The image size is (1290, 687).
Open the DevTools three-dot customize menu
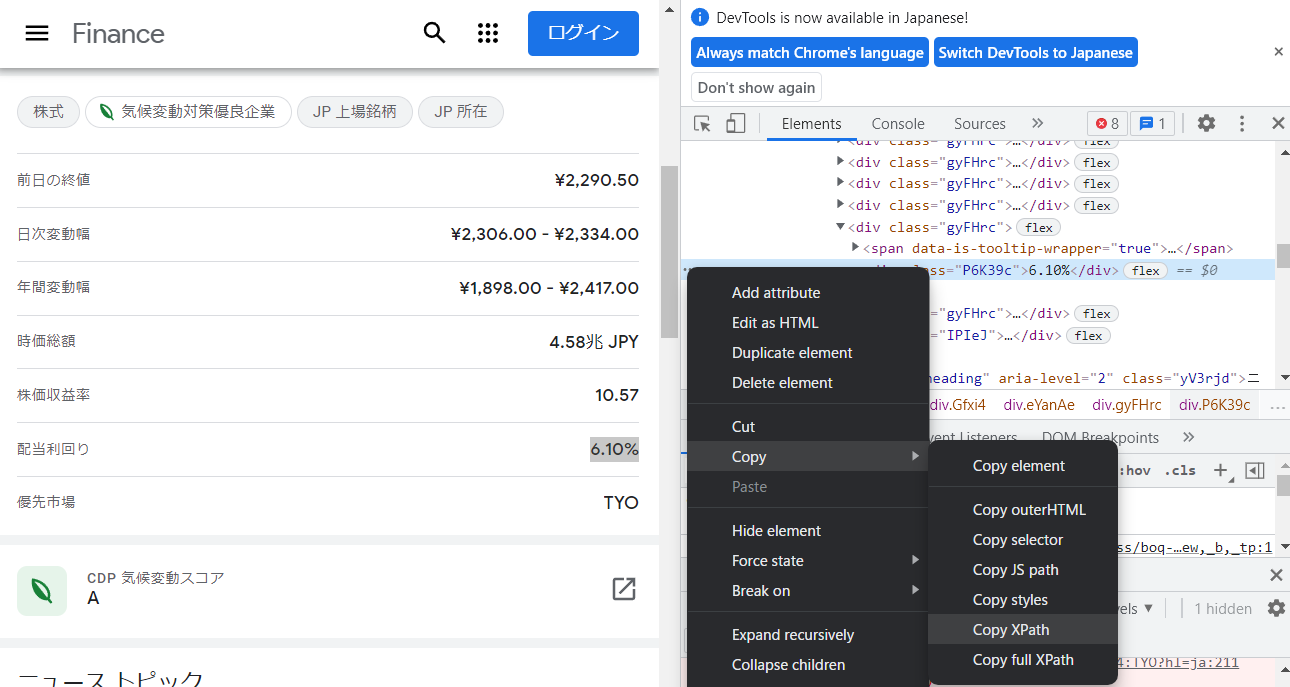pos(1242,123)
